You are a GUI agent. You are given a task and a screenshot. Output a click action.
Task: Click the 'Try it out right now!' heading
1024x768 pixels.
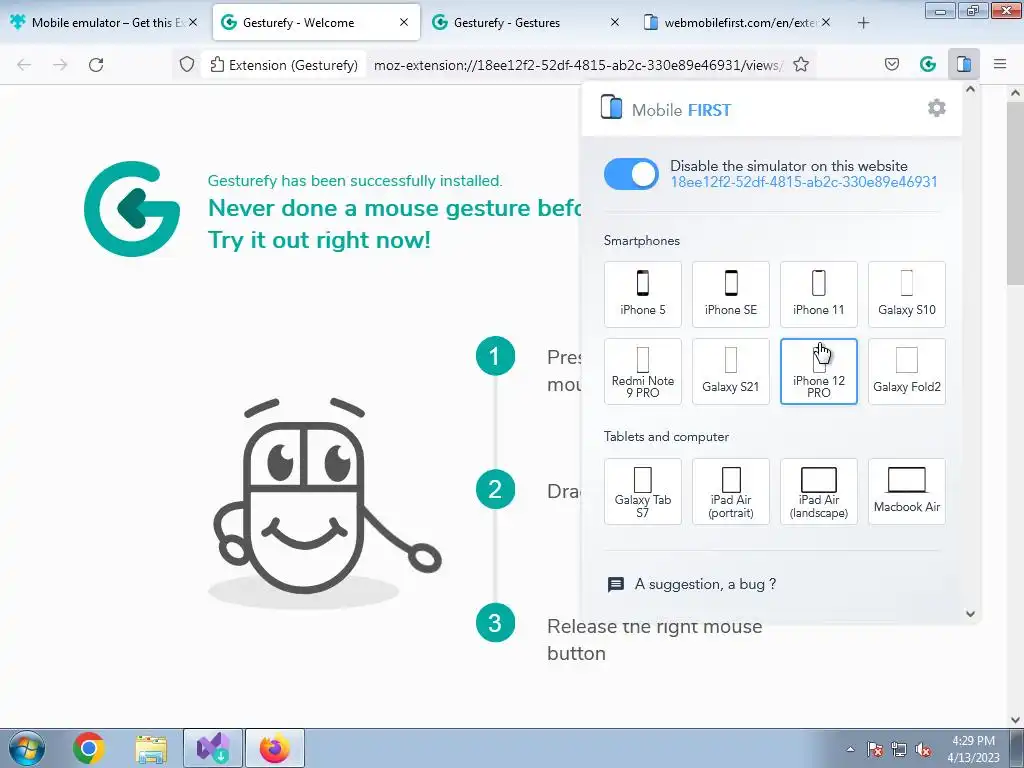(x=319, y=240)
